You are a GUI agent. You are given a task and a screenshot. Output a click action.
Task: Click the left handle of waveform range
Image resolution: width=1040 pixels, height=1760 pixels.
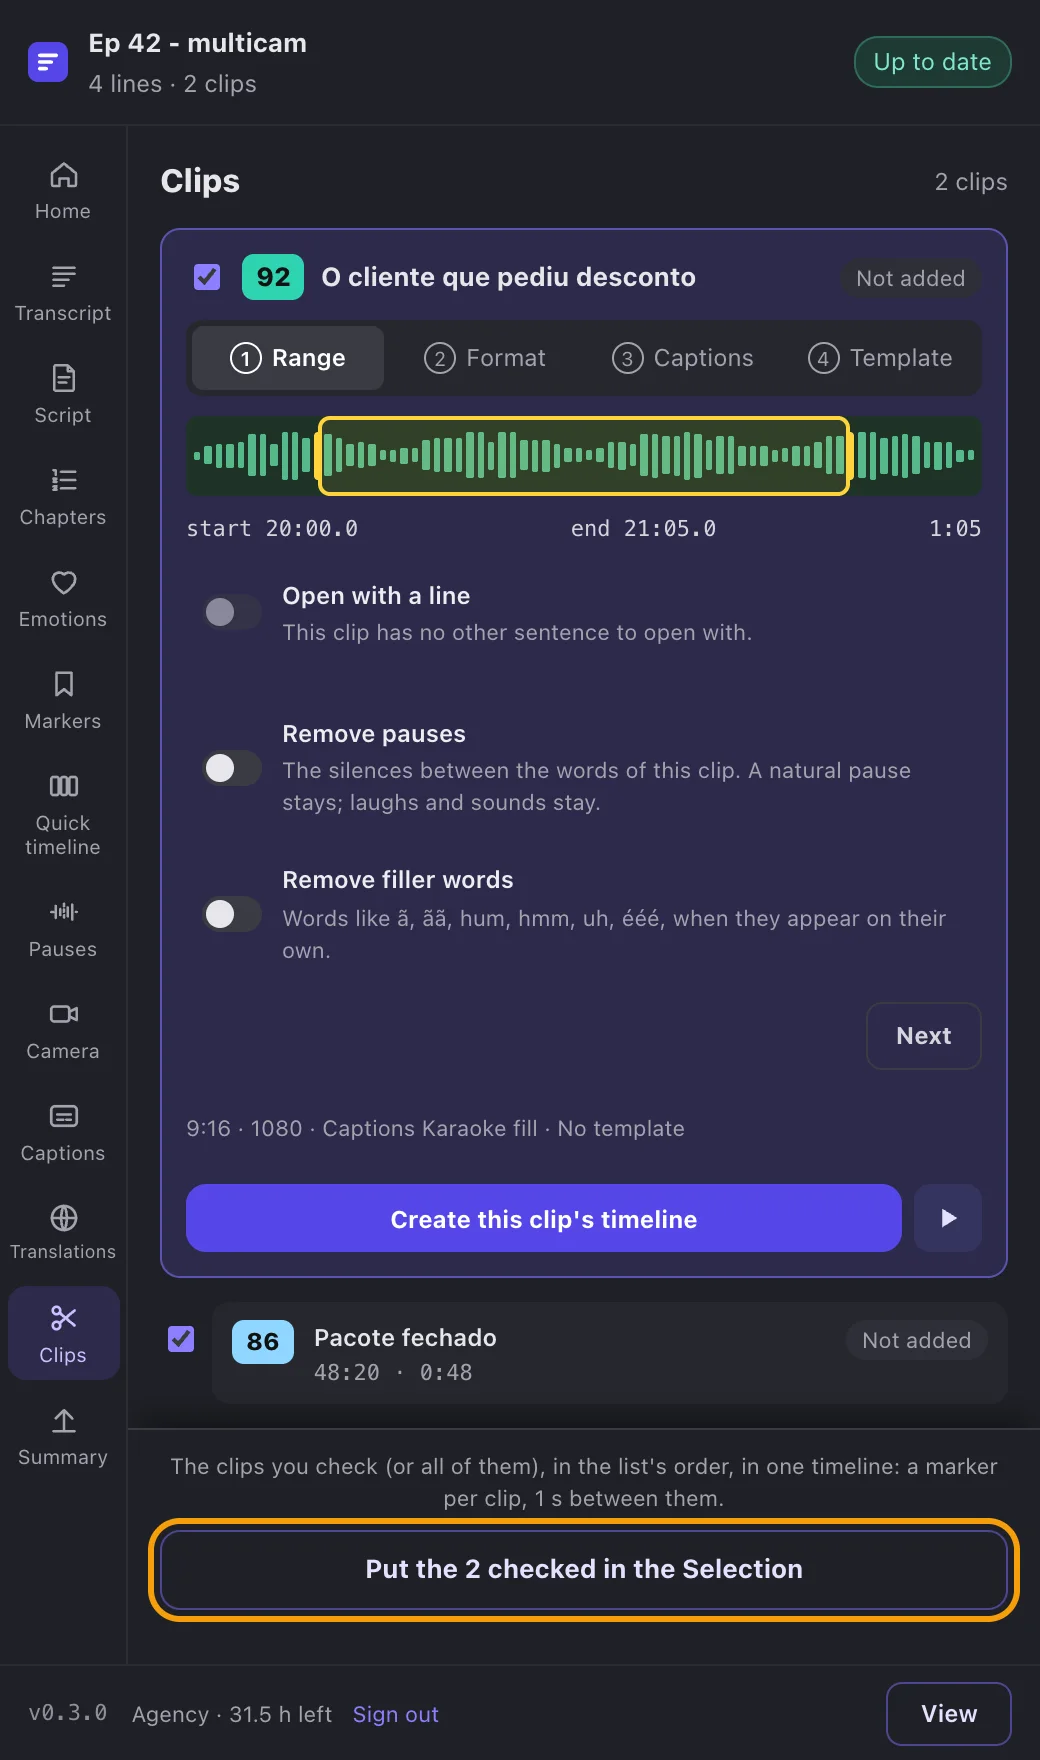tap(319, 456)
